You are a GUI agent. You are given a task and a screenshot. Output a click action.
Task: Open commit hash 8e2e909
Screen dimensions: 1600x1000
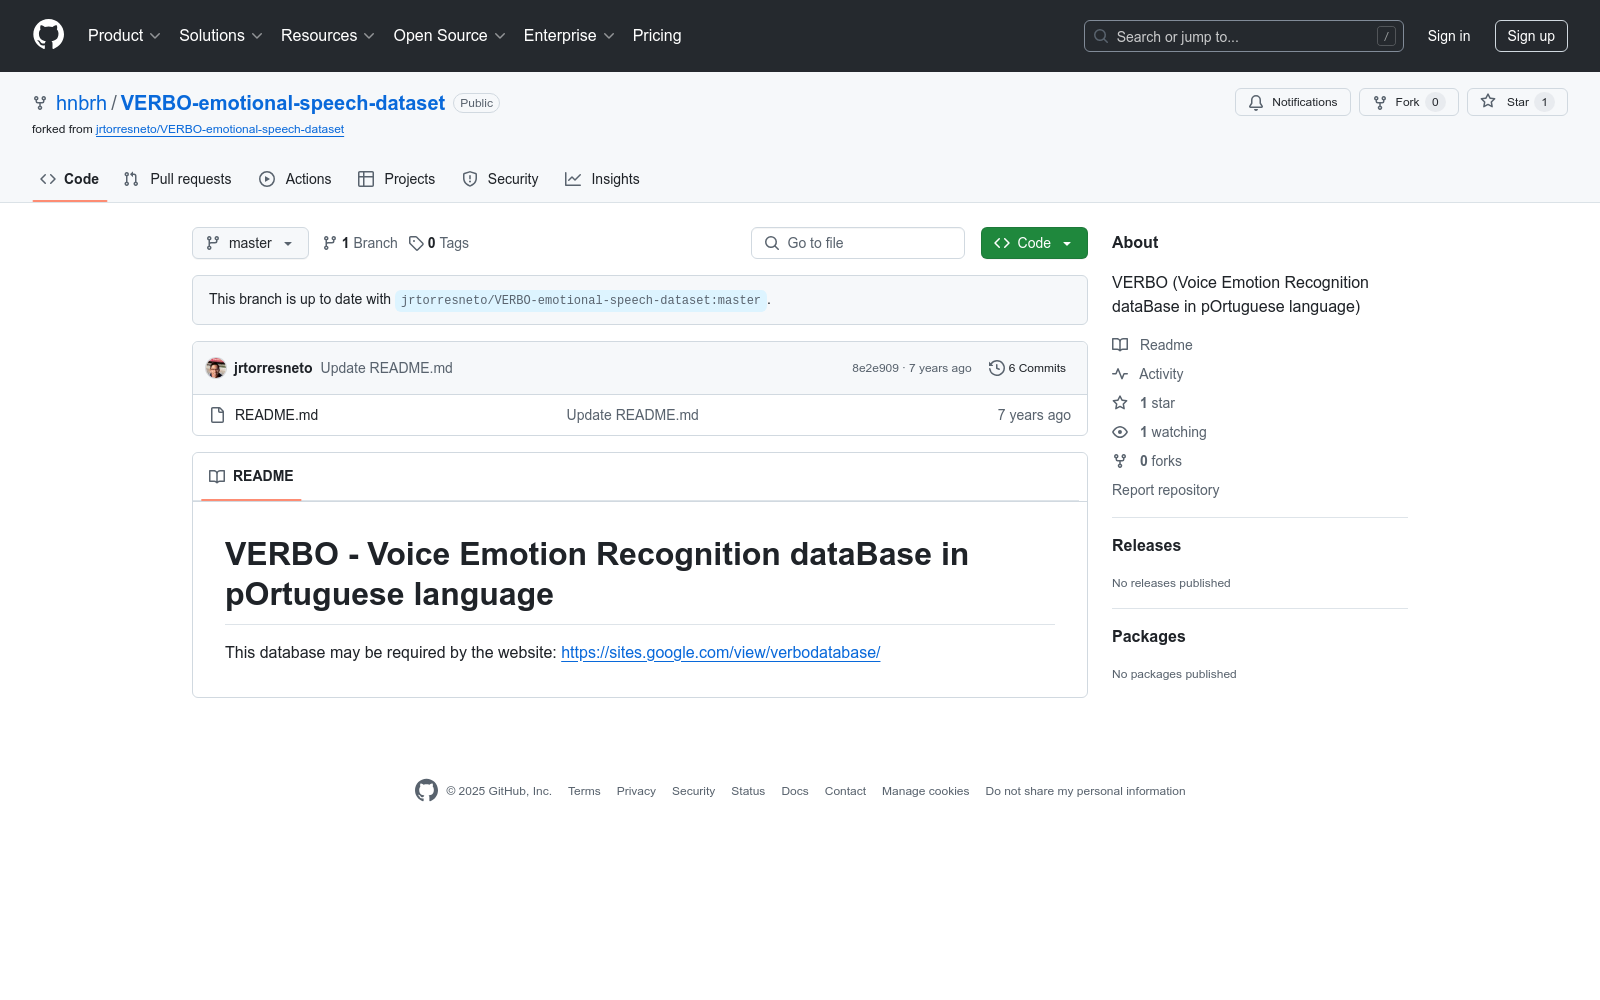tap(875, 368)
